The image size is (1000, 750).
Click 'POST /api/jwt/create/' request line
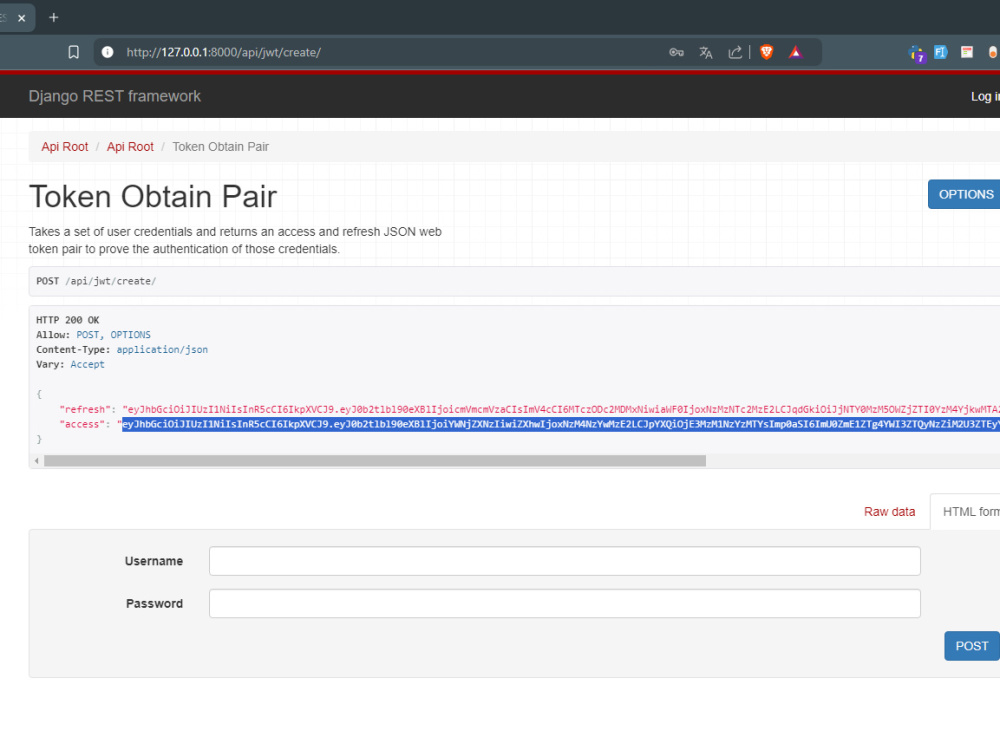[x=96, y=281]
